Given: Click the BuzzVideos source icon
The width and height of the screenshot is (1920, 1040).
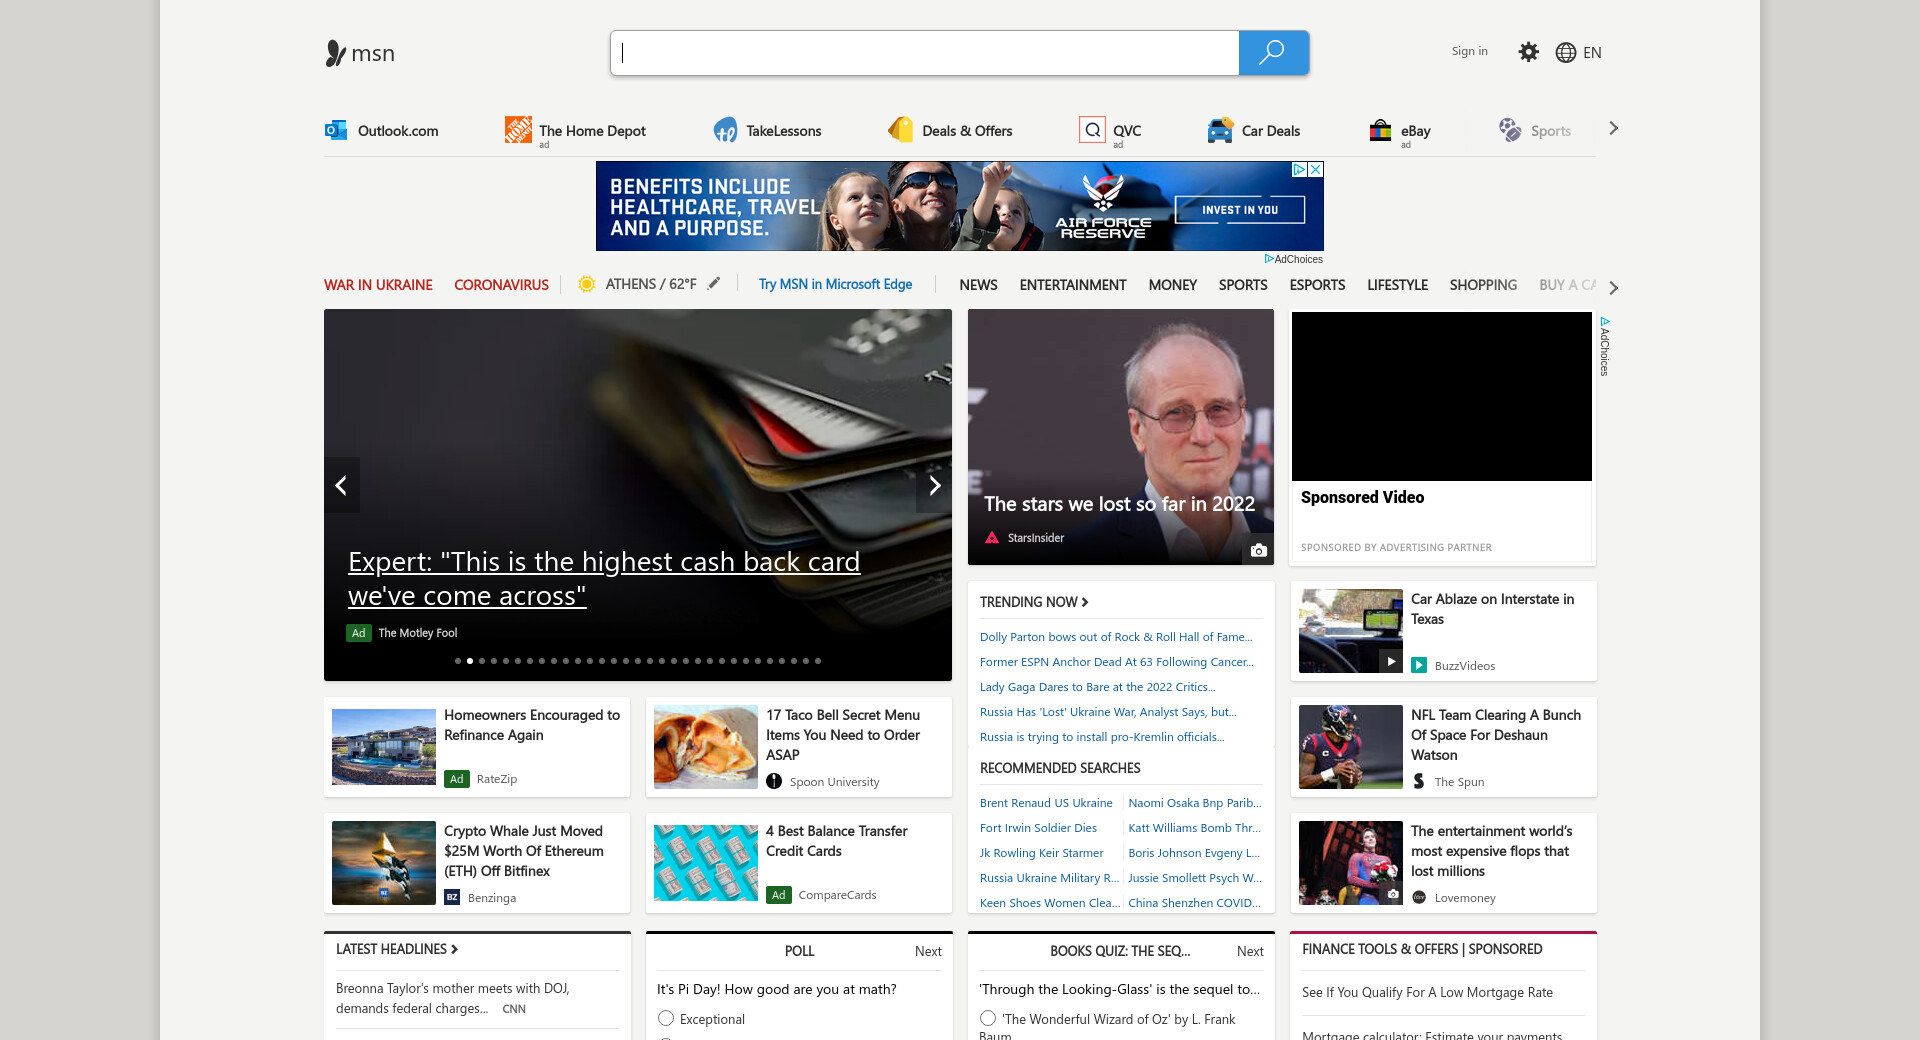Looking at the screenshot, I should click(1419, 665).
